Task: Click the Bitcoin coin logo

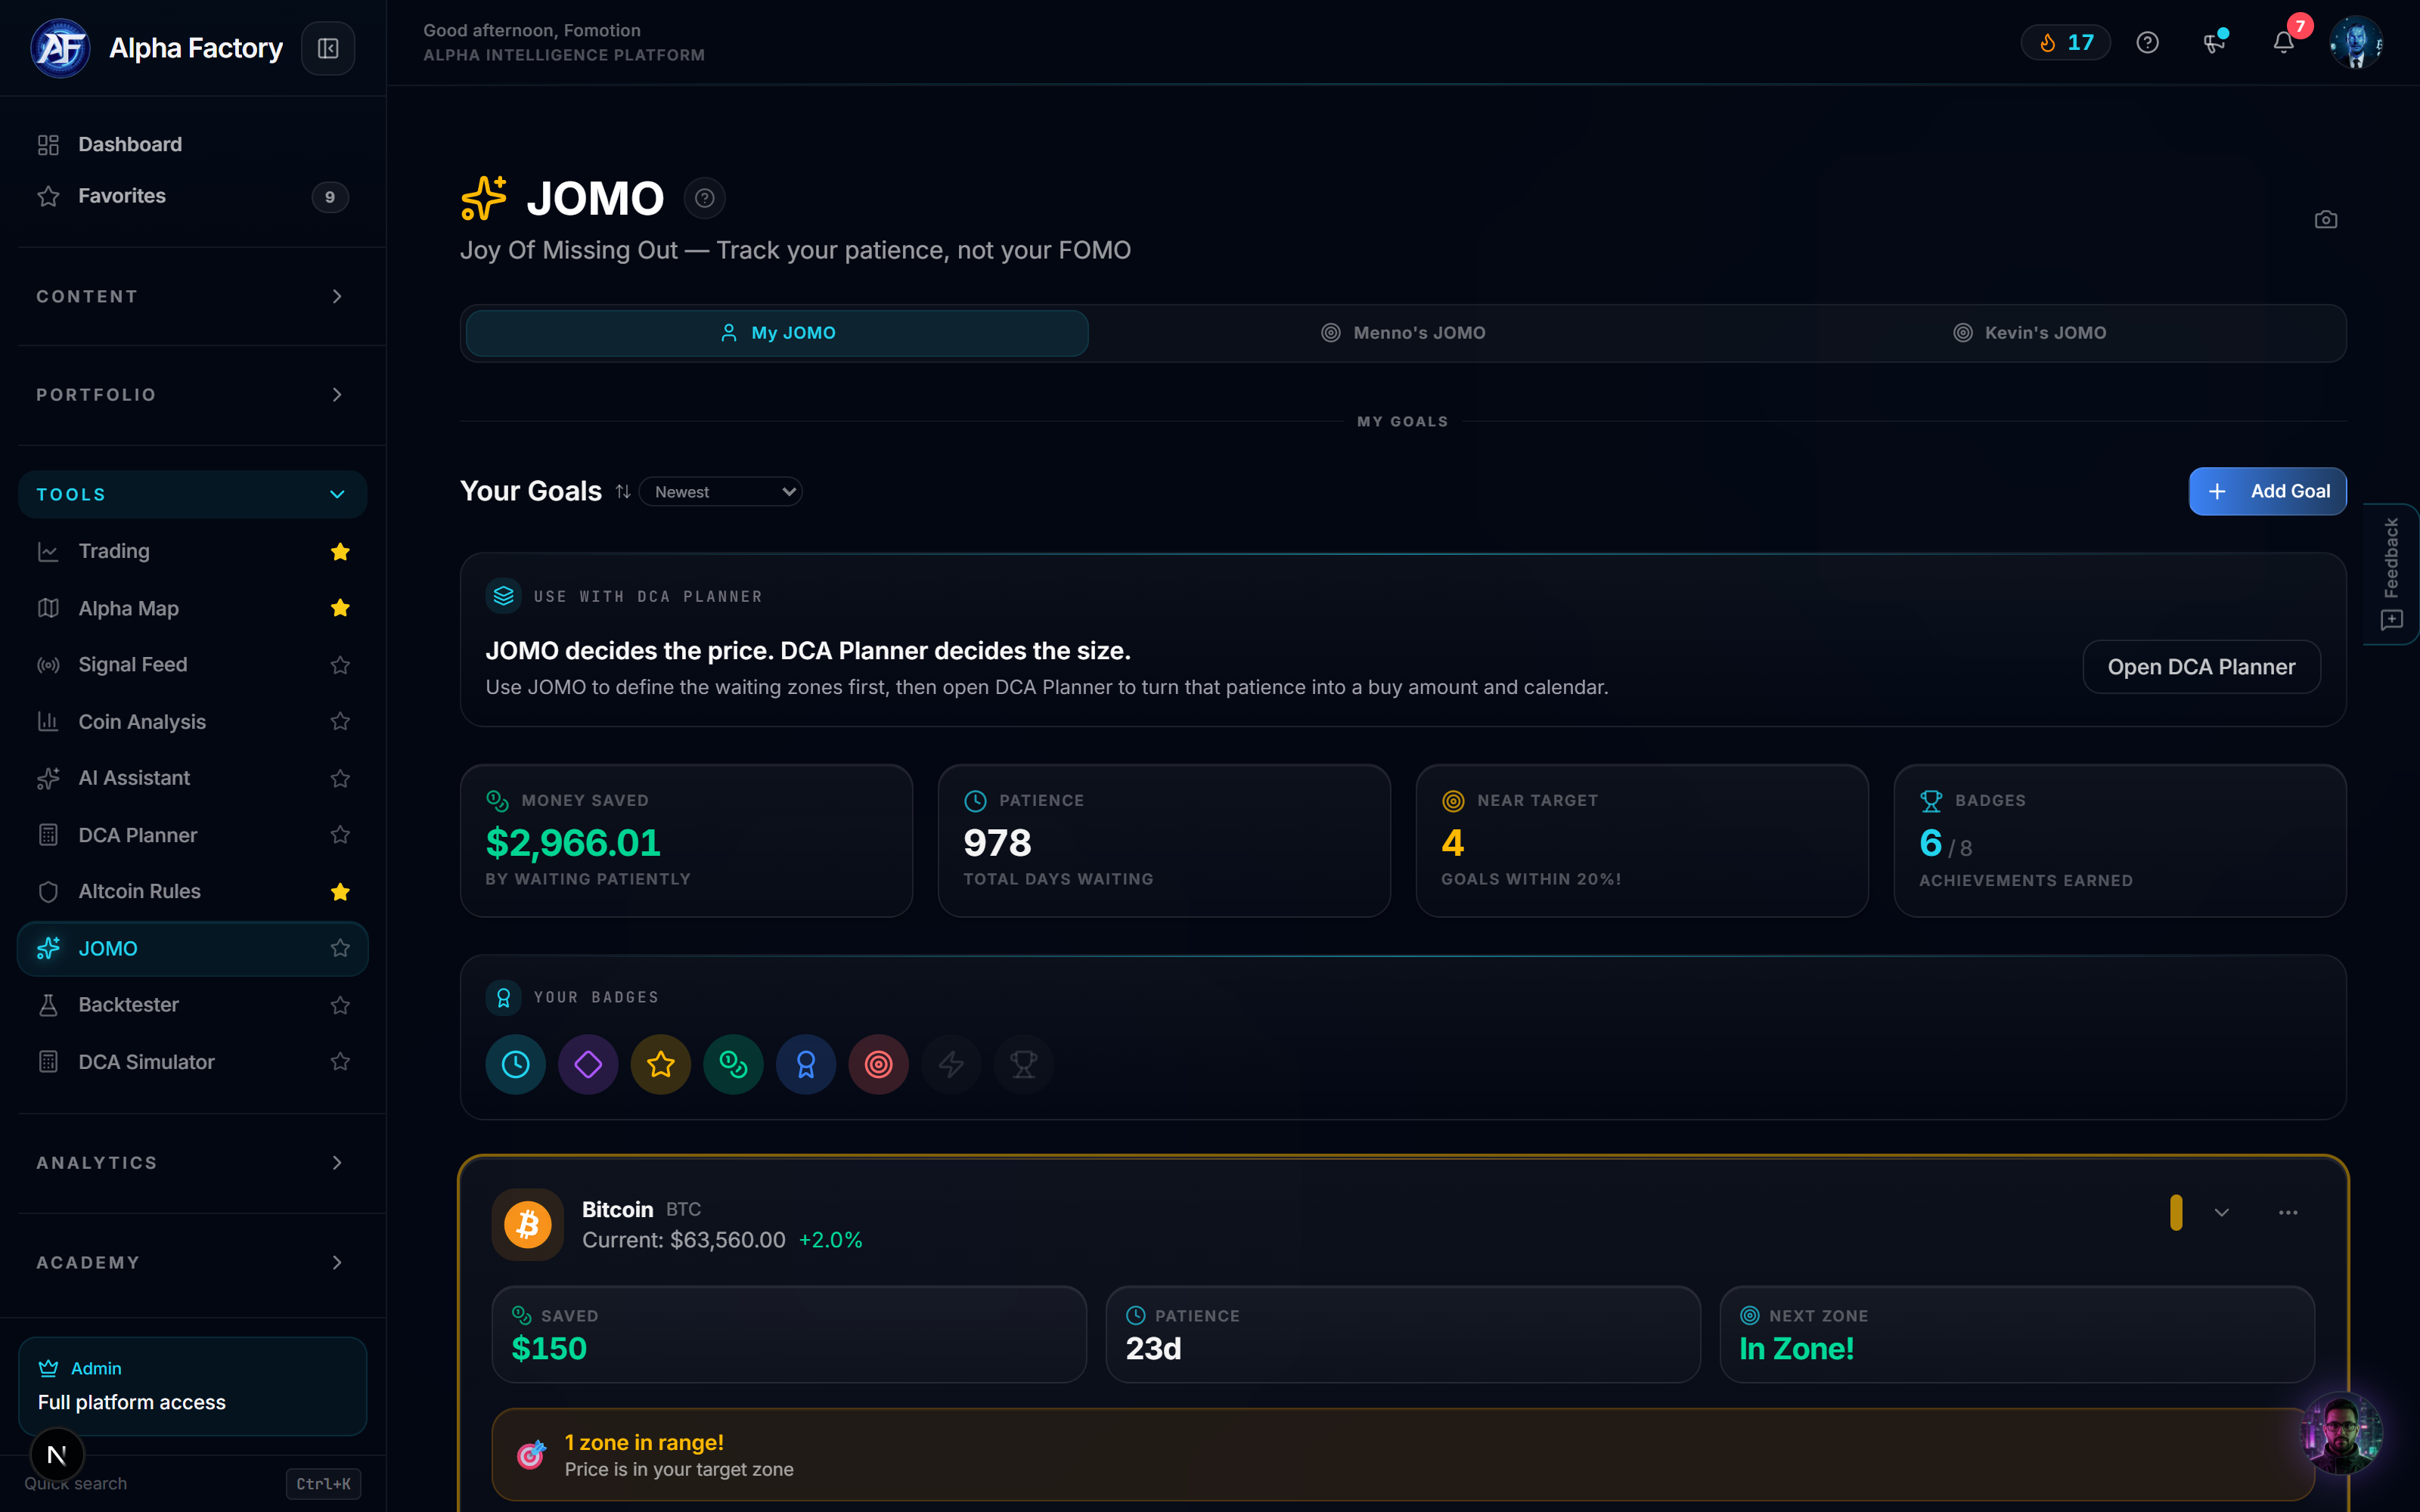Action: coord(528,1224)
